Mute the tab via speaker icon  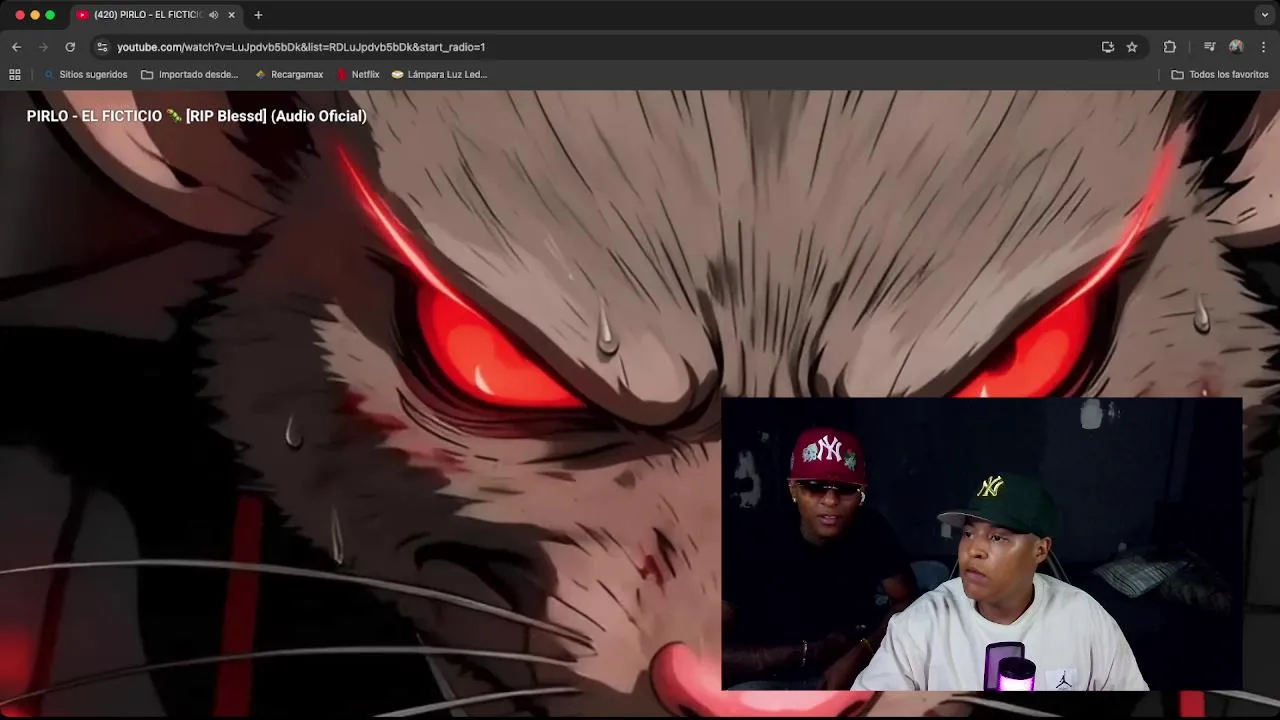tap(213, 15)
